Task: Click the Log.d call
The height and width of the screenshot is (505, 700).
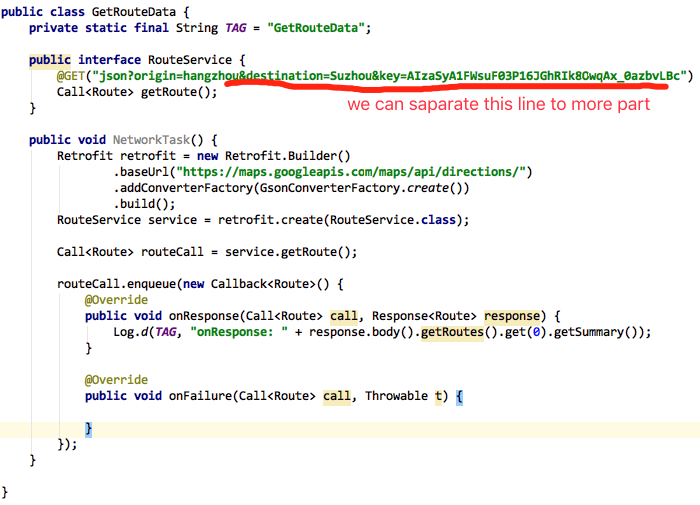Action: click(130, 332)
